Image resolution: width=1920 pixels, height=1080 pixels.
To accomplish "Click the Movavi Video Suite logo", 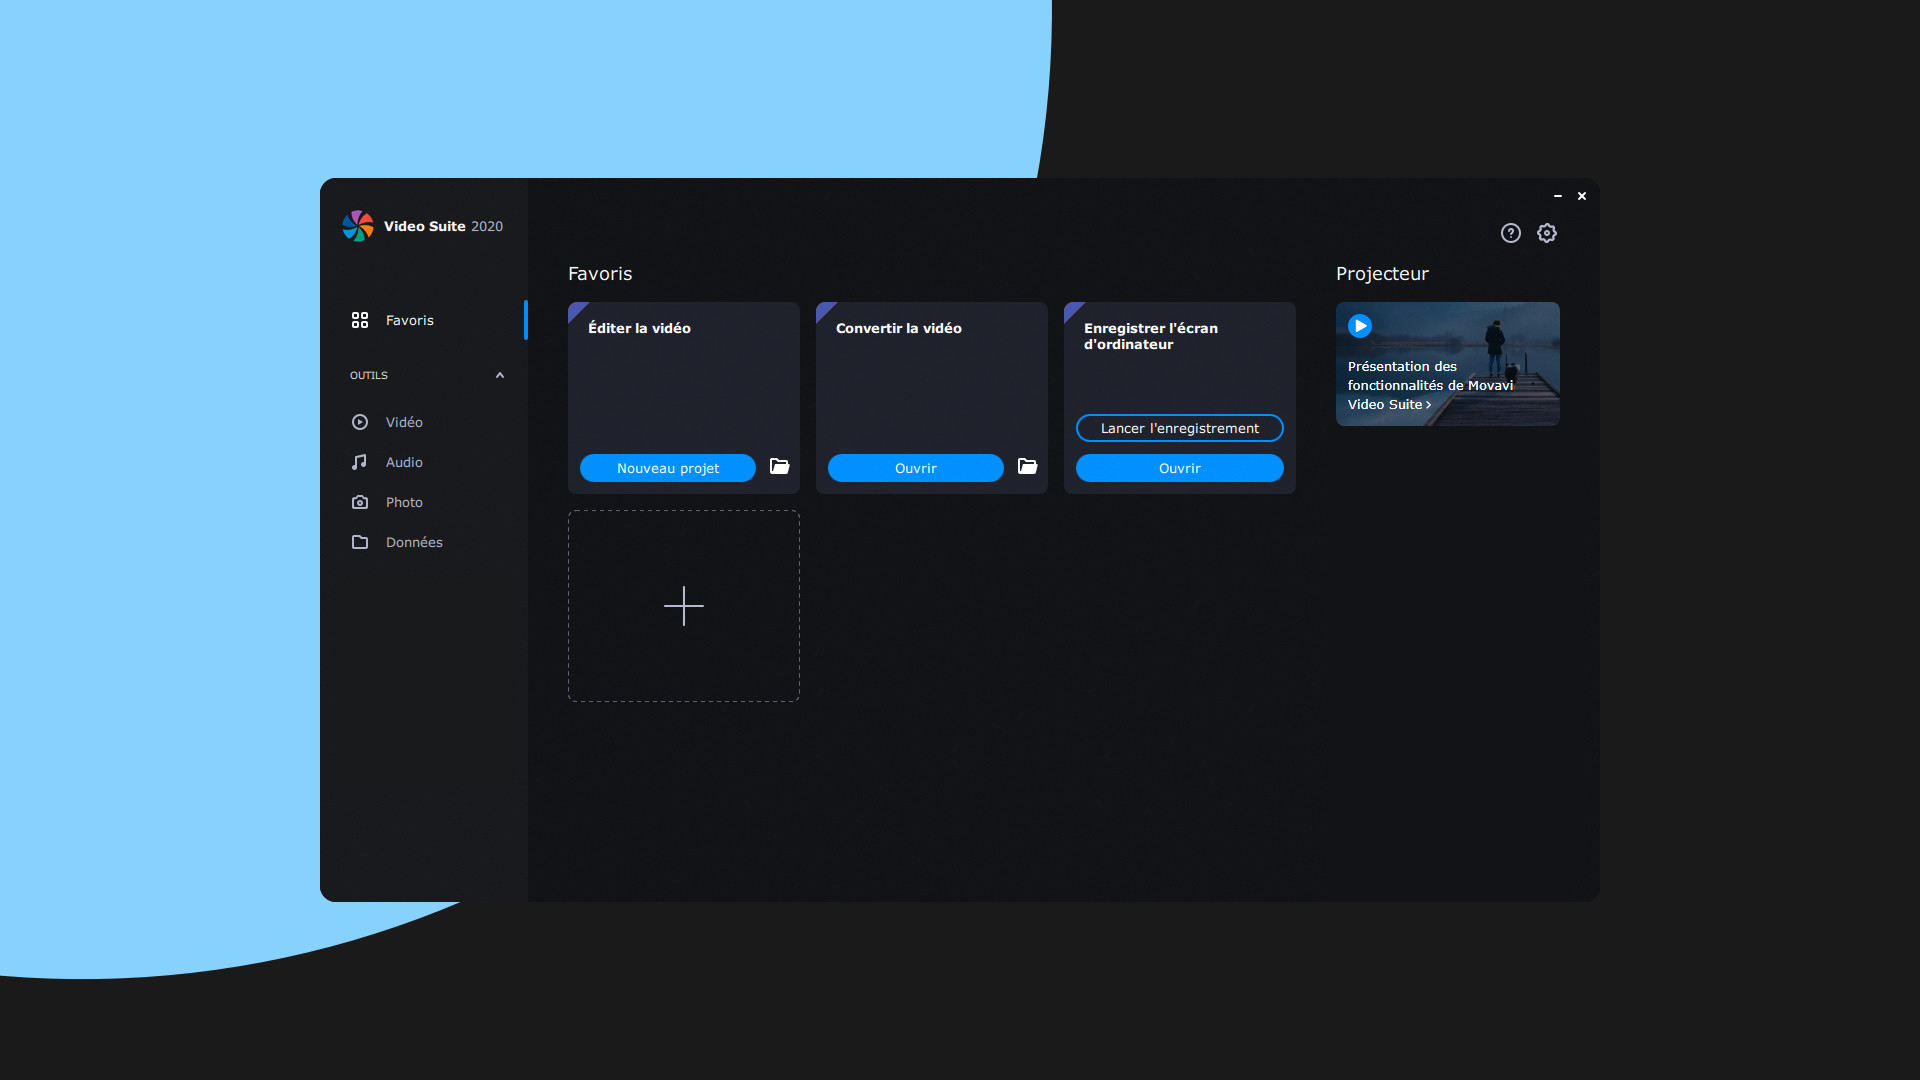I will [x=358, y=226].
